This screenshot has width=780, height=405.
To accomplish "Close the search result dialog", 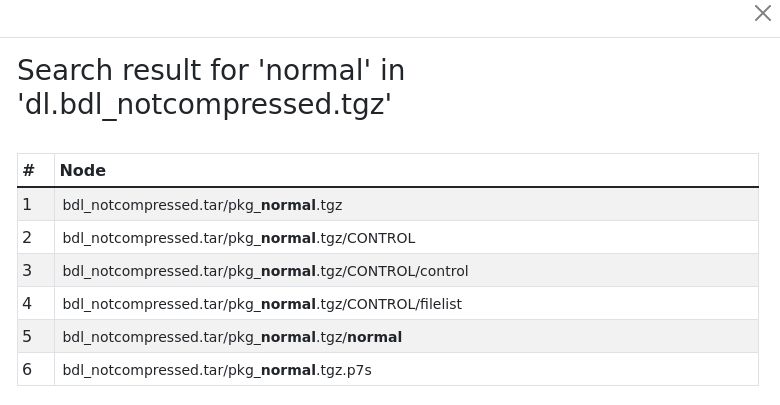I will click(762, 13).
